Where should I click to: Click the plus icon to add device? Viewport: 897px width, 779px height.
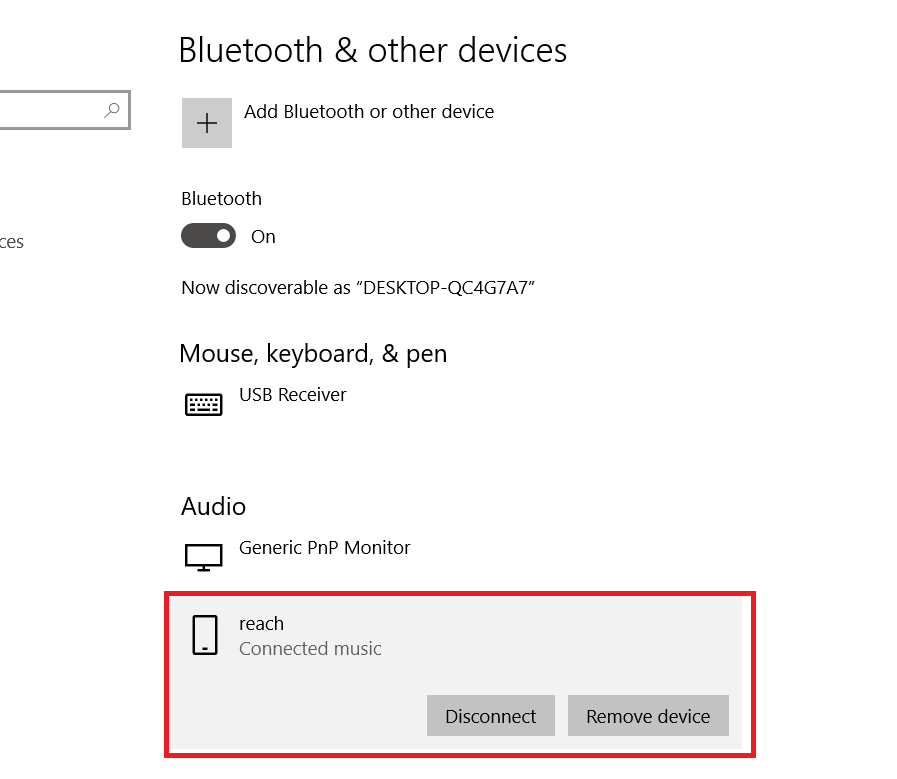207,123
